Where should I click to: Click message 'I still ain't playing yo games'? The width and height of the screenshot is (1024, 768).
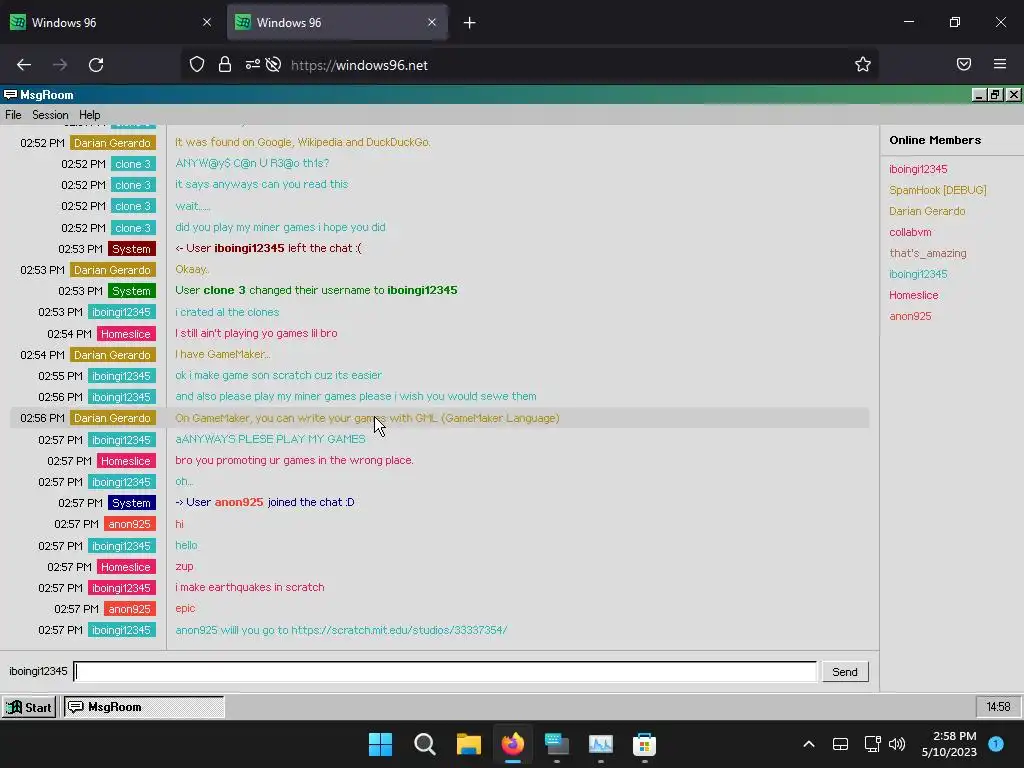[256, 333]
